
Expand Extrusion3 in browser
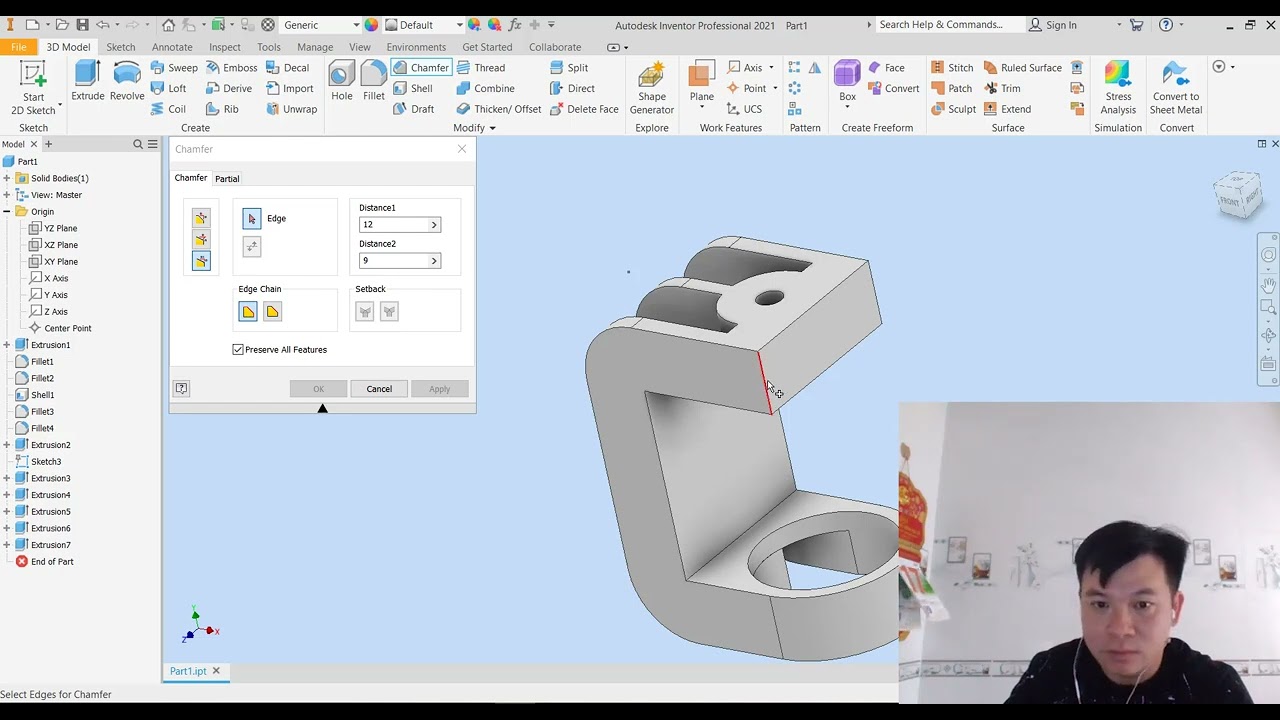7,478
